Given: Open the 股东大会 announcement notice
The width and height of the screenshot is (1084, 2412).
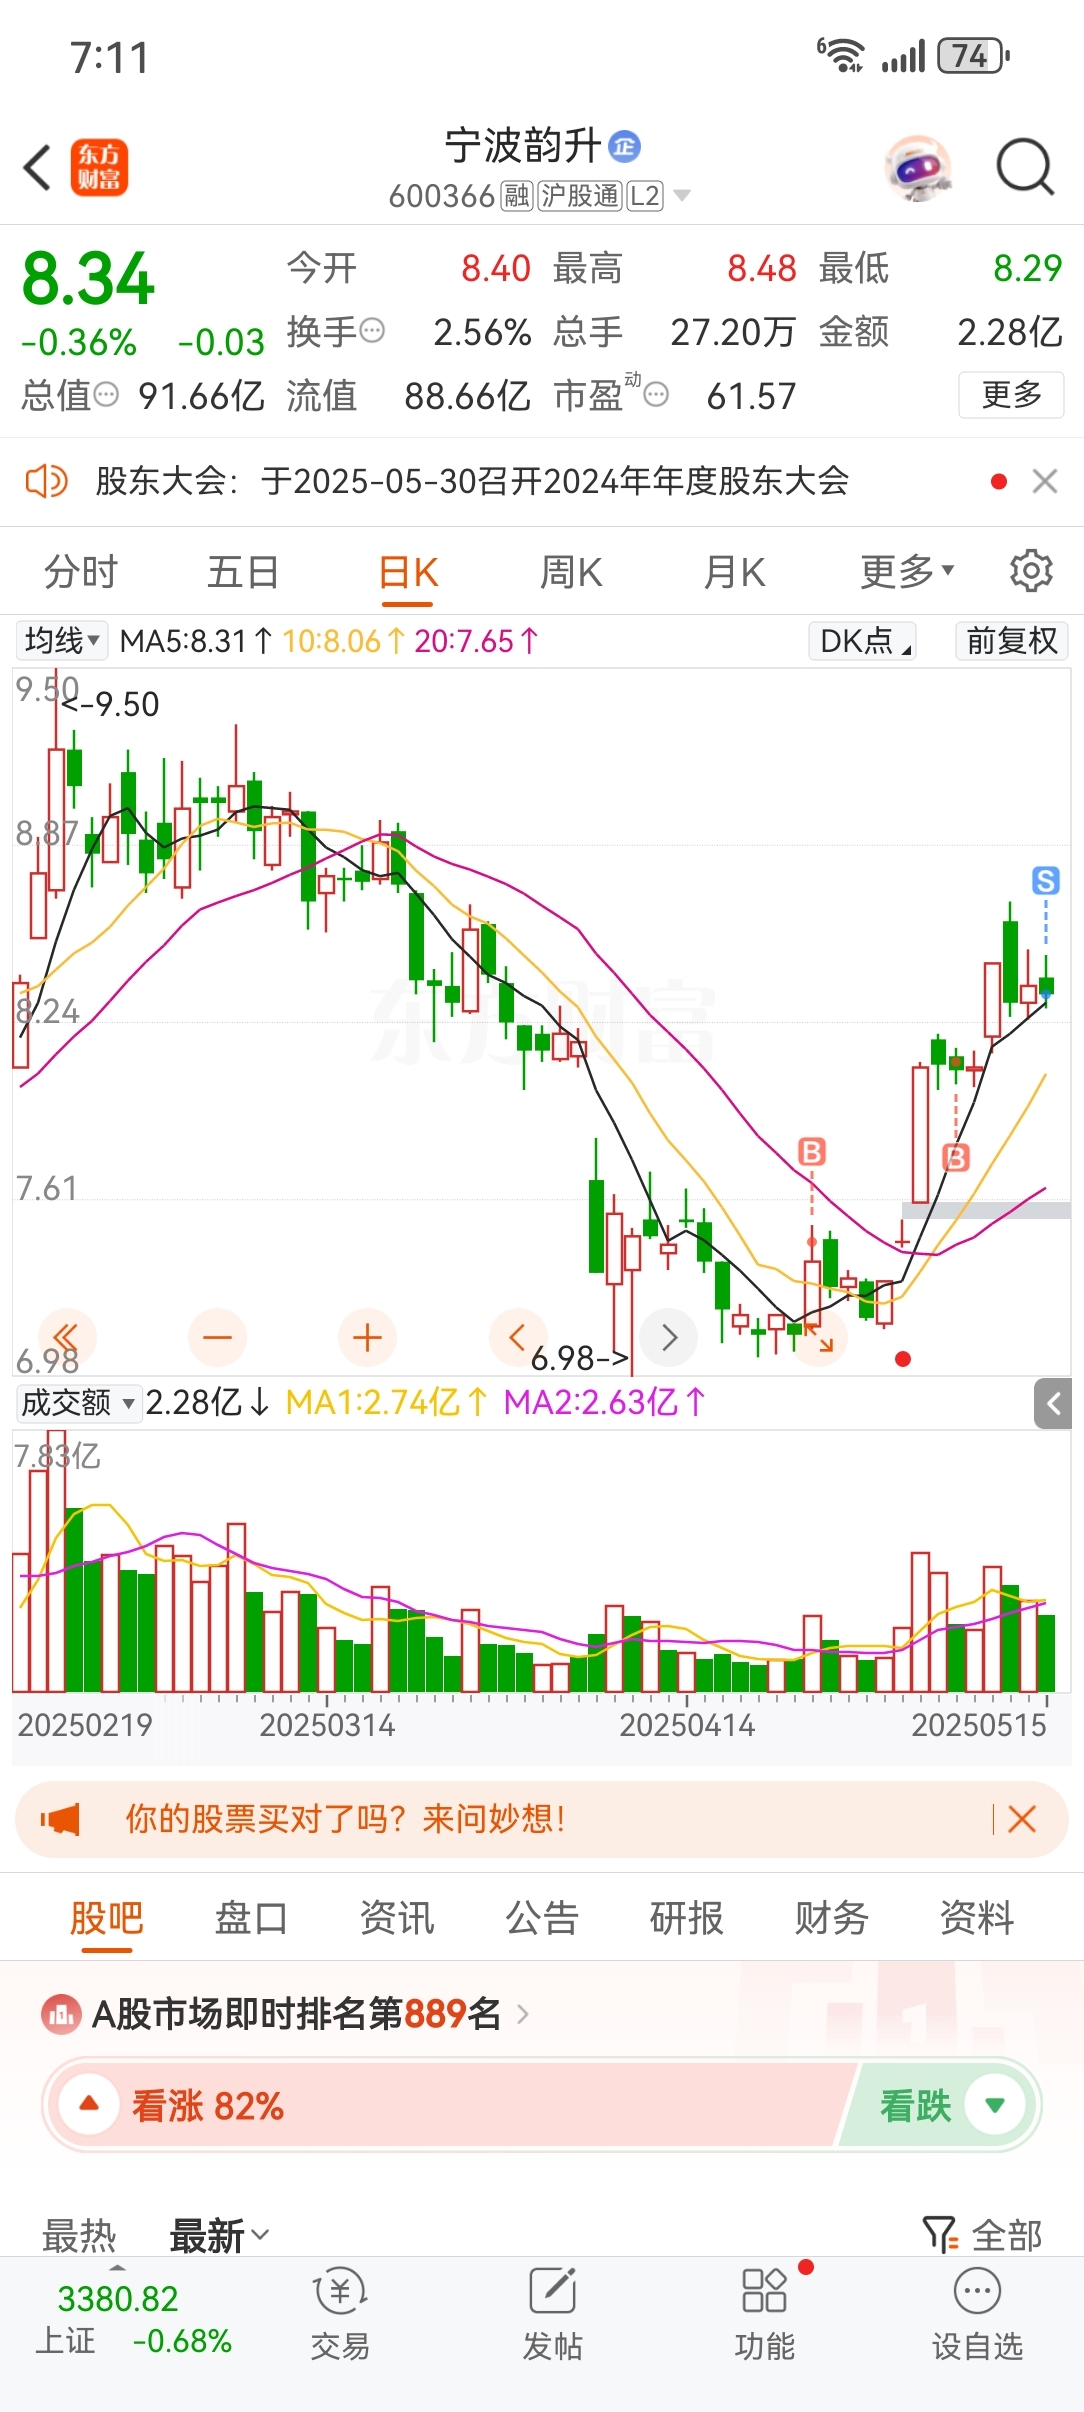Looking at the screenshot, I should (472, 481).
